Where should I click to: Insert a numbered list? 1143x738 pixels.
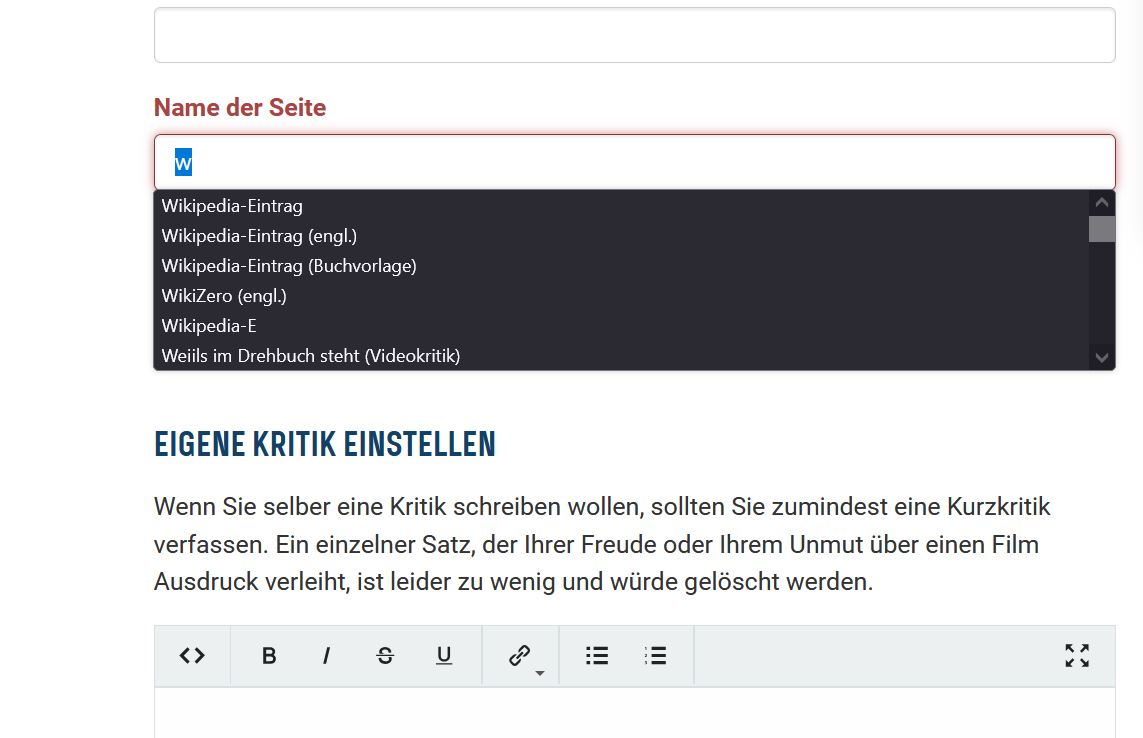click(x=655, y=656)
